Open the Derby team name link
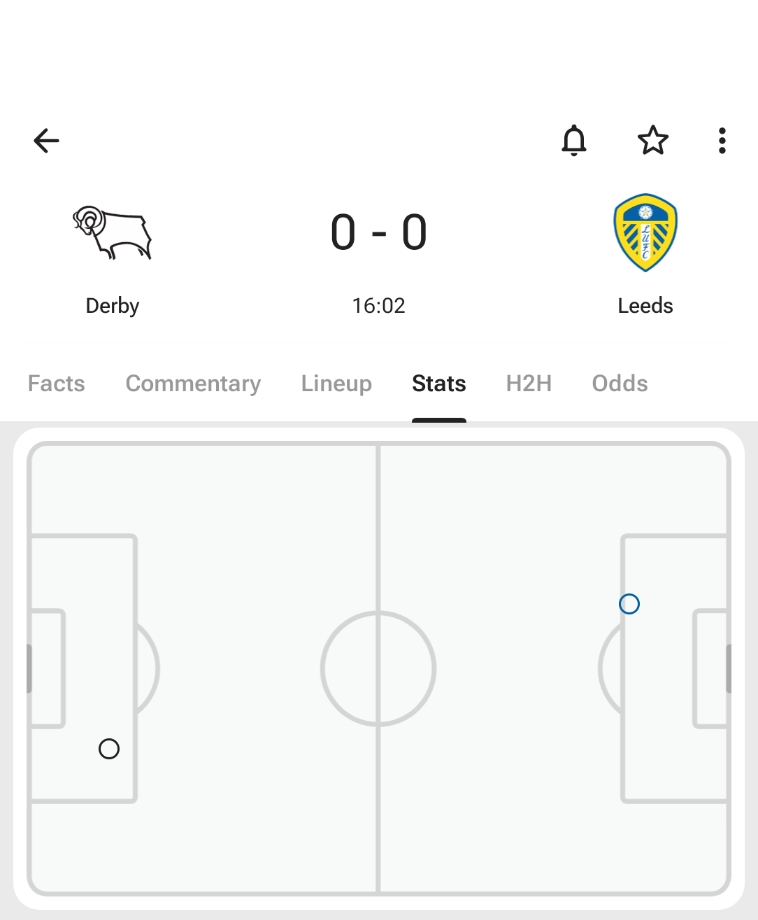Screen dimensions: 758x920 tap(112, 306)
